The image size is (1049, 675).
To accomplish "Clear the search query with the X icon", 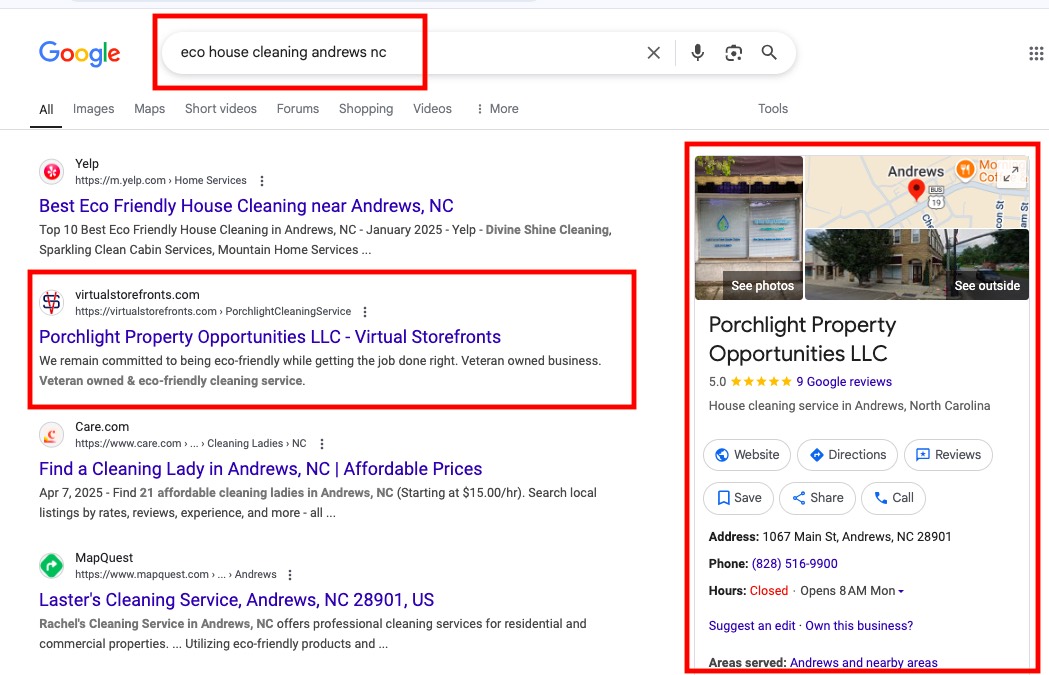I will [654, 53].
